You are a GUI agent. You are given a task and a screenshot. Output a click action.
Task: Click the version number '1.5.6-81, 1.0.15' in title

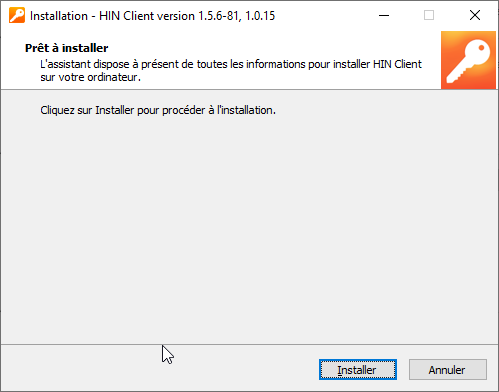(x=237, y=16)
